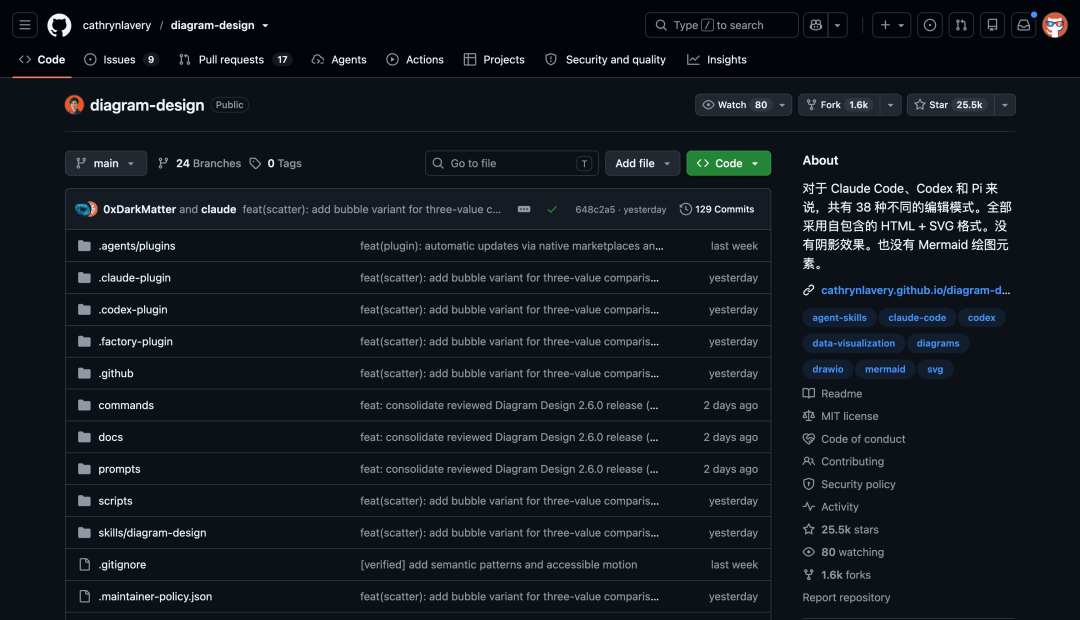View the 24 Branches
Viewport: 1080px width, 620px height.
(x=200, y=163)
